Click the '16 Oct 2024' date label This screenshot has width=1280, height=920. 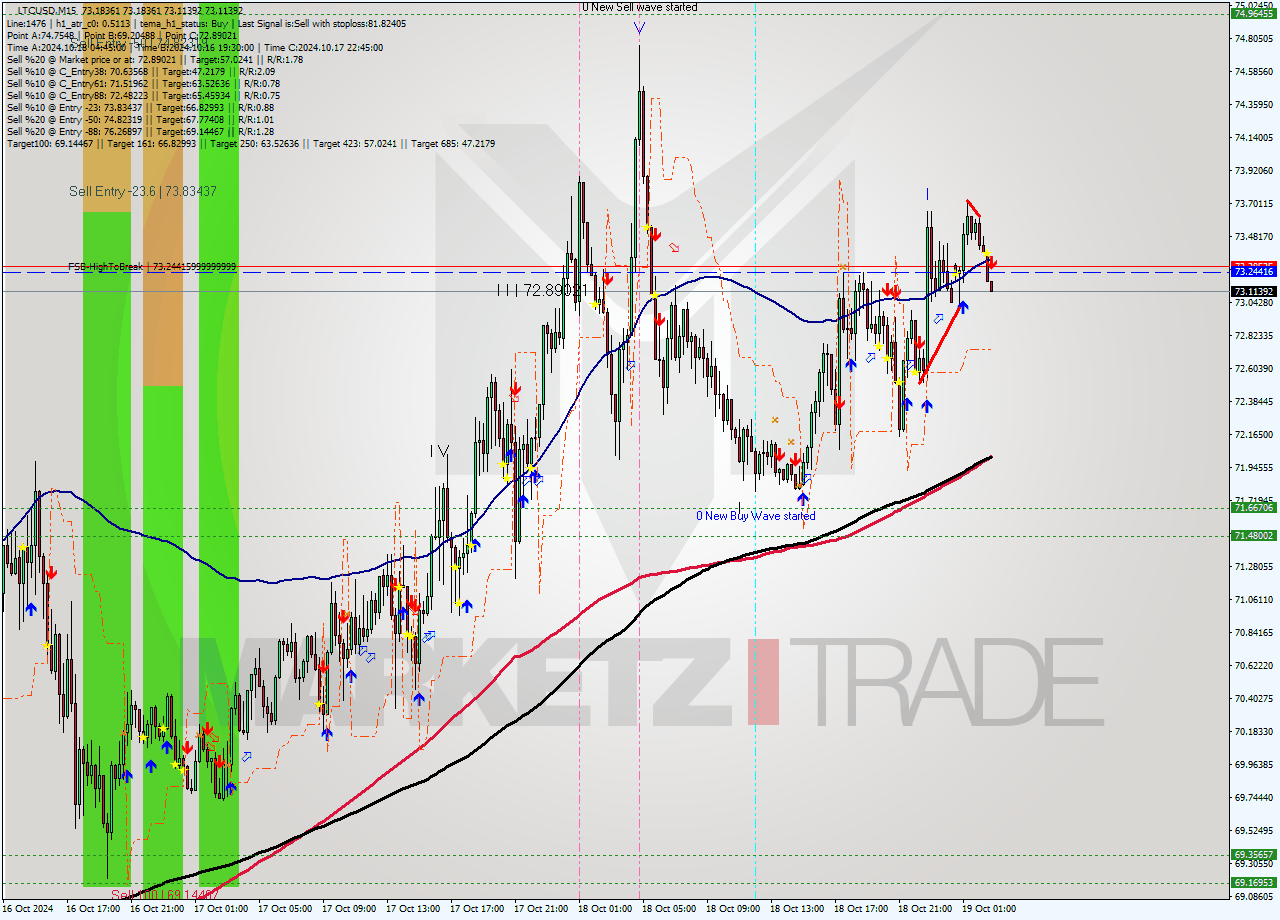click(x=29, y=908)
